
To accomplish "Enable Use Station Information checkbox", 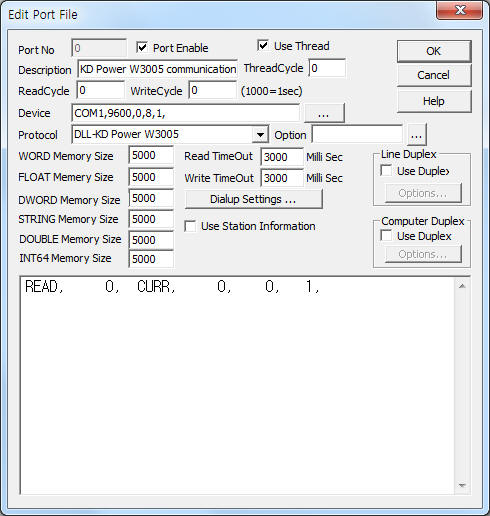I will coord(190,226).
